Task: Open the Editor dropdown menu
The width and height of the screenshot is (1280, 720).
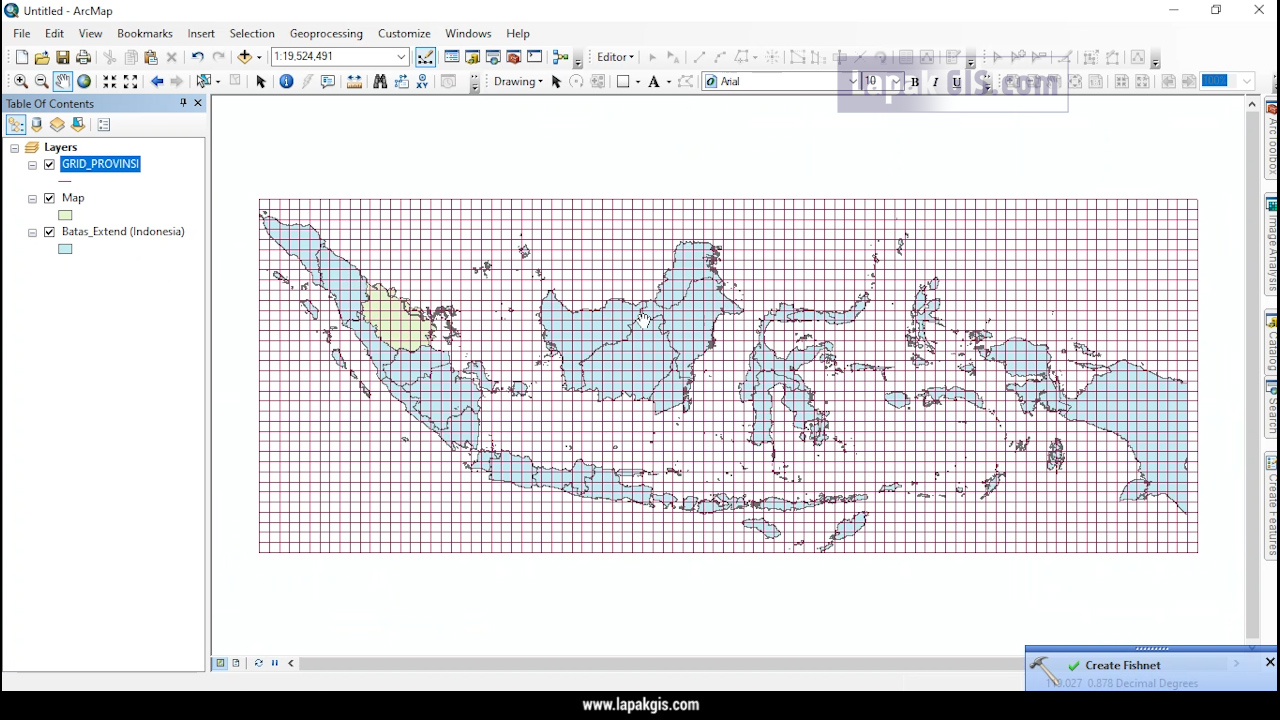Action: [615, 57]
